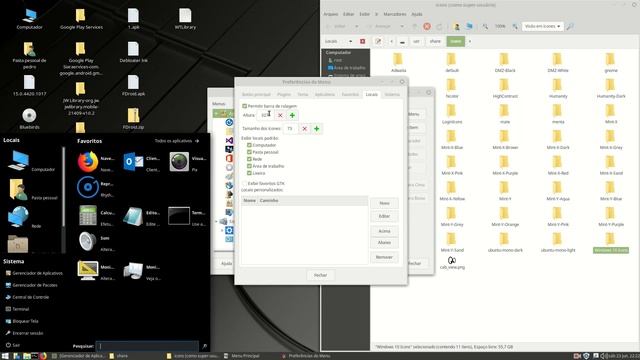Open the Arquivo menu in file manager
Screen dimensions: 640x360
[x=331, y=14]
